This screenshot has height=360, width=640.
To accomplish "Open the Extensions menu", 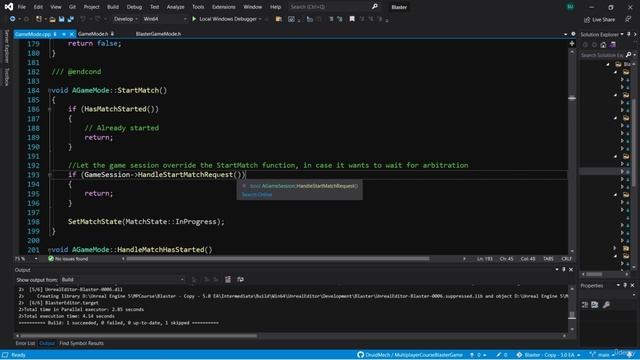I will click(224, 7).
